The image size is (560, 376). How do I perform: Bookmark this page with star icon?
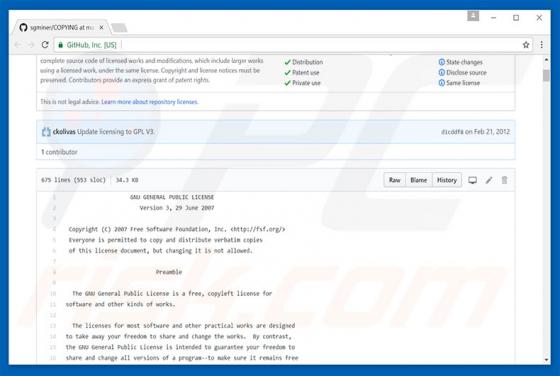pyautogui.click(x=526, y=45)
